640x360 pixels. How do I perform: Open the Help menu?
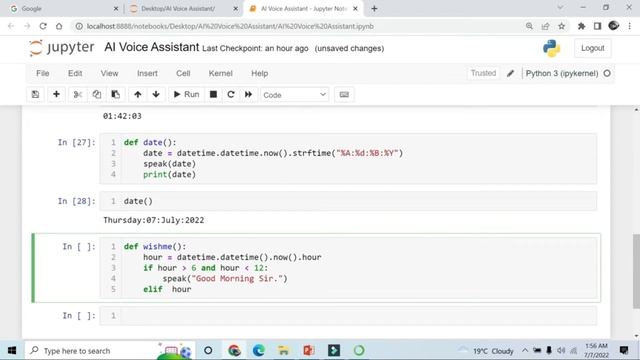(260, 73)
